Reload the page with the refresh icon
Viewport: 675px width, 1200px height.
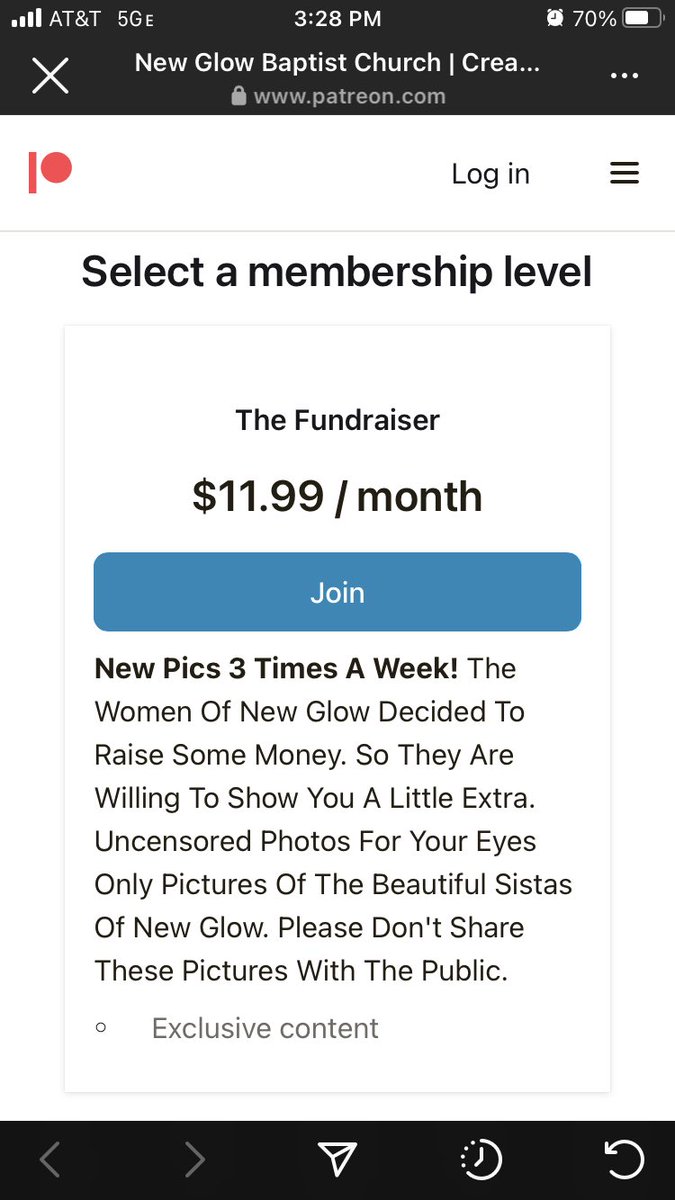(625, 1159)
